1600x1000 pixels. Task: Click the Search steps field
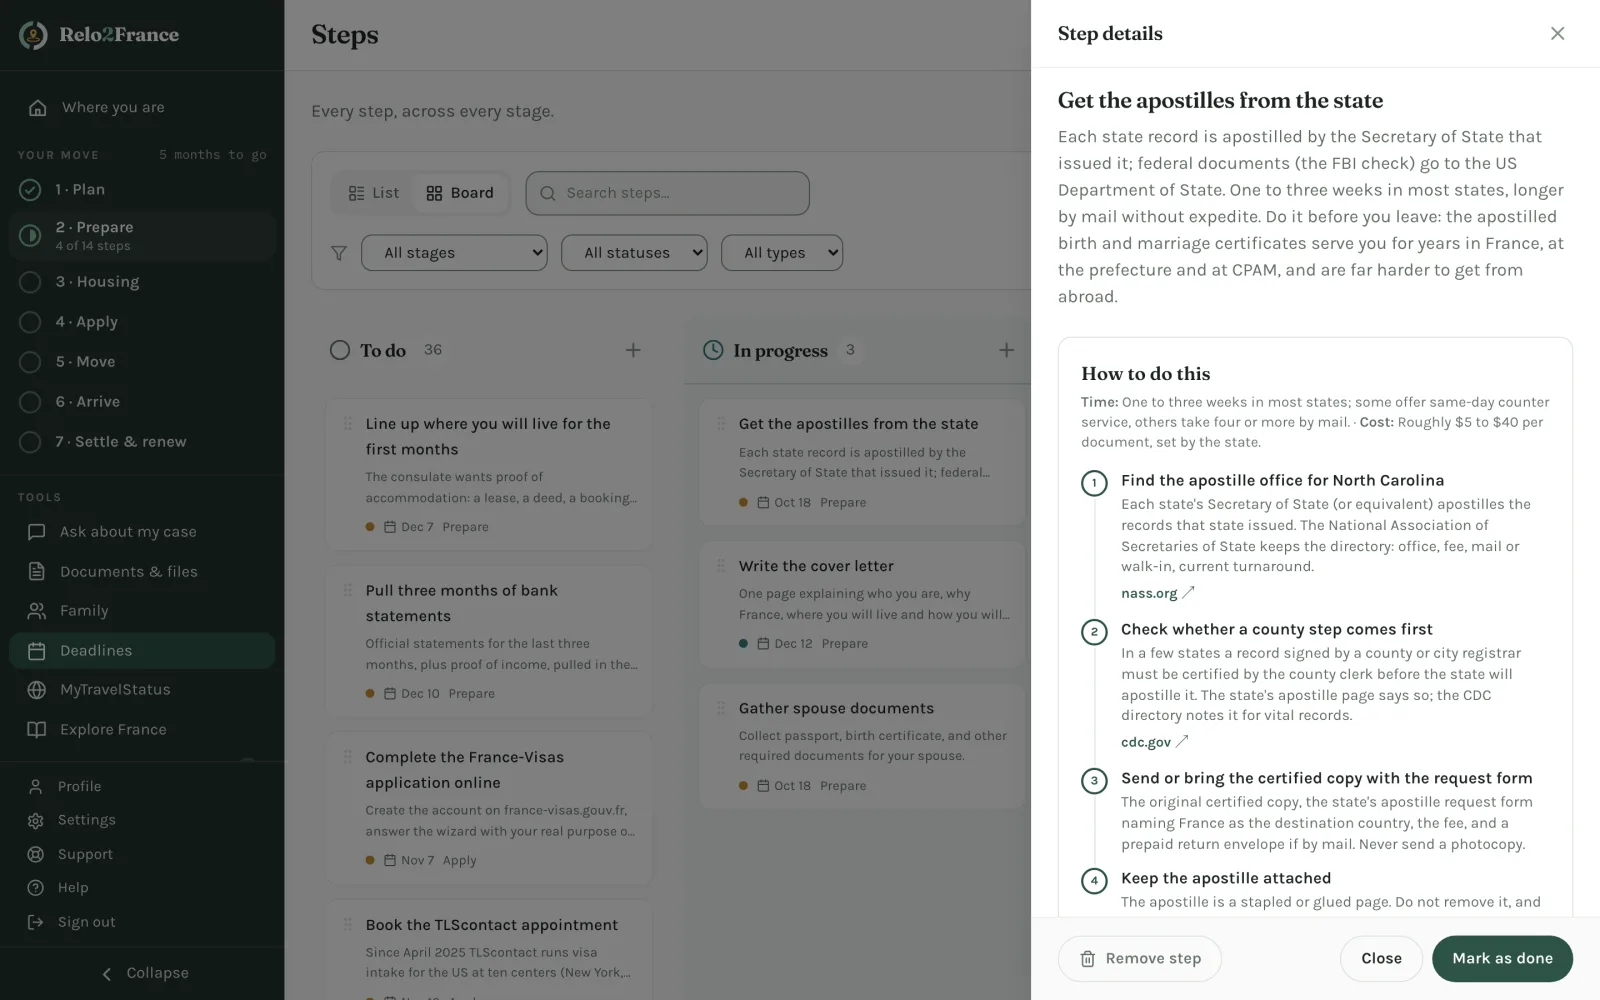click(x=667, y=193)
